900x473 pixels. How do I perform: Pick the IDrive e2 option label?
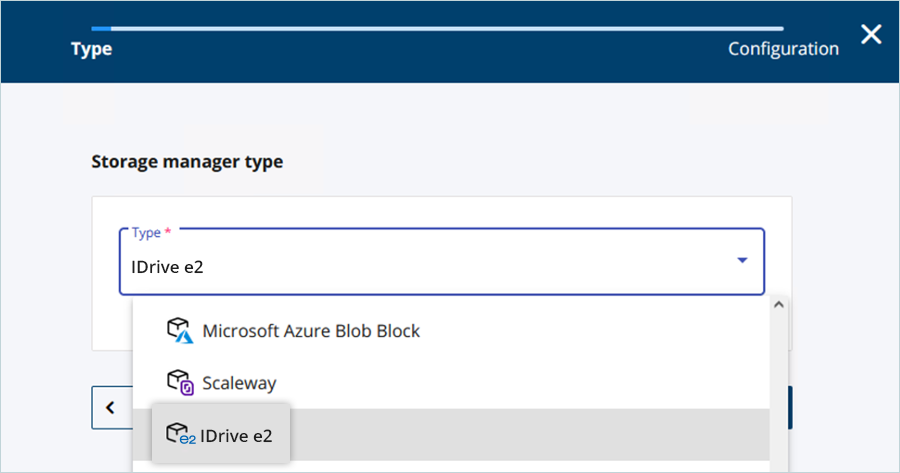[236, 435]
